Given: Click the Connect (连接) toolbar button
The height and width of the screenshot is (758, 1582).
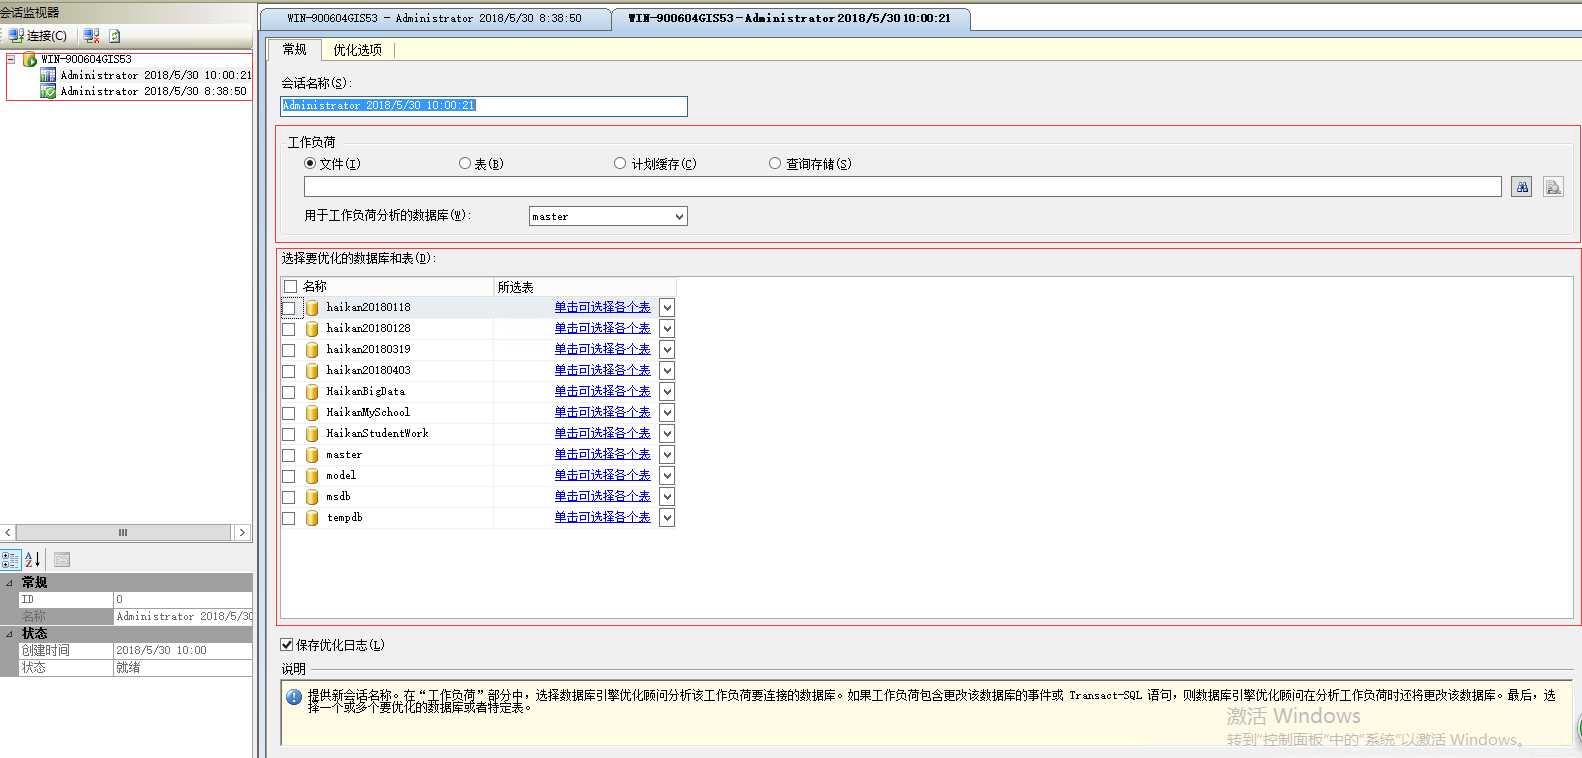Looking at the screenshot, I should point(37,36).
